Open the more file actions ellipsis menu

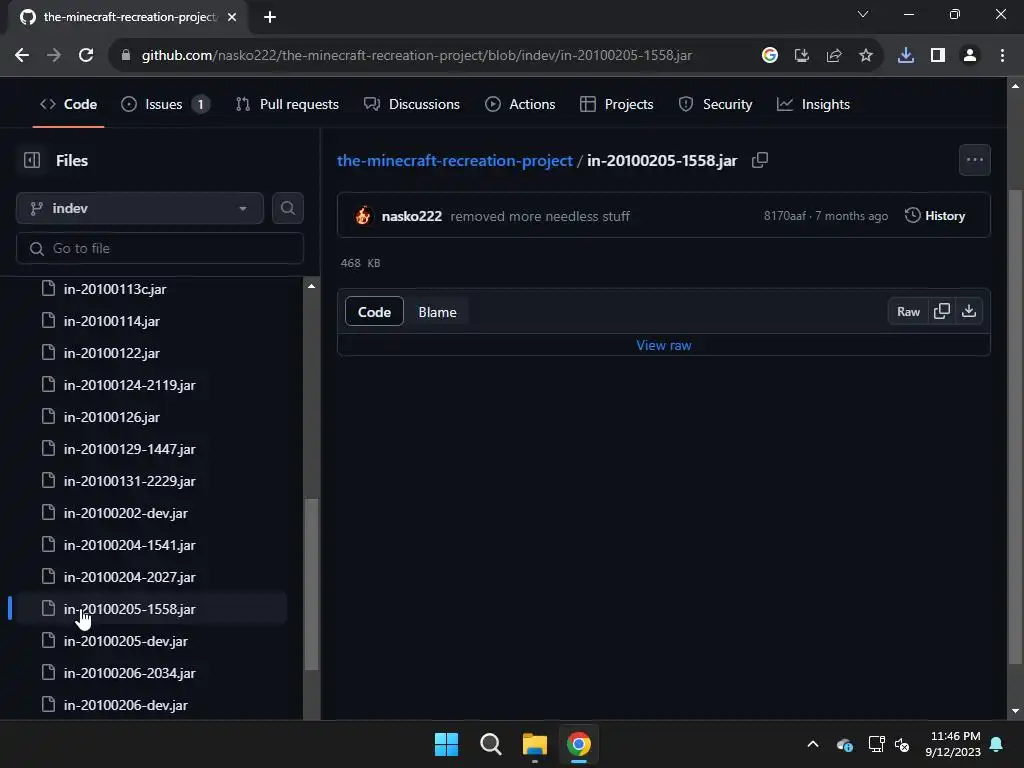[974, 160]
